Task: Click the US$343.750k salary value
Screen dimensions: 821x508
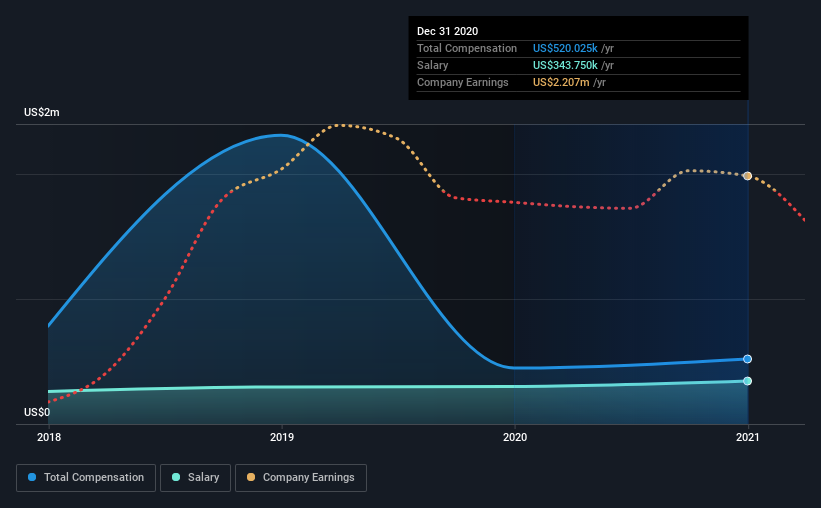Action: point(565,65)
